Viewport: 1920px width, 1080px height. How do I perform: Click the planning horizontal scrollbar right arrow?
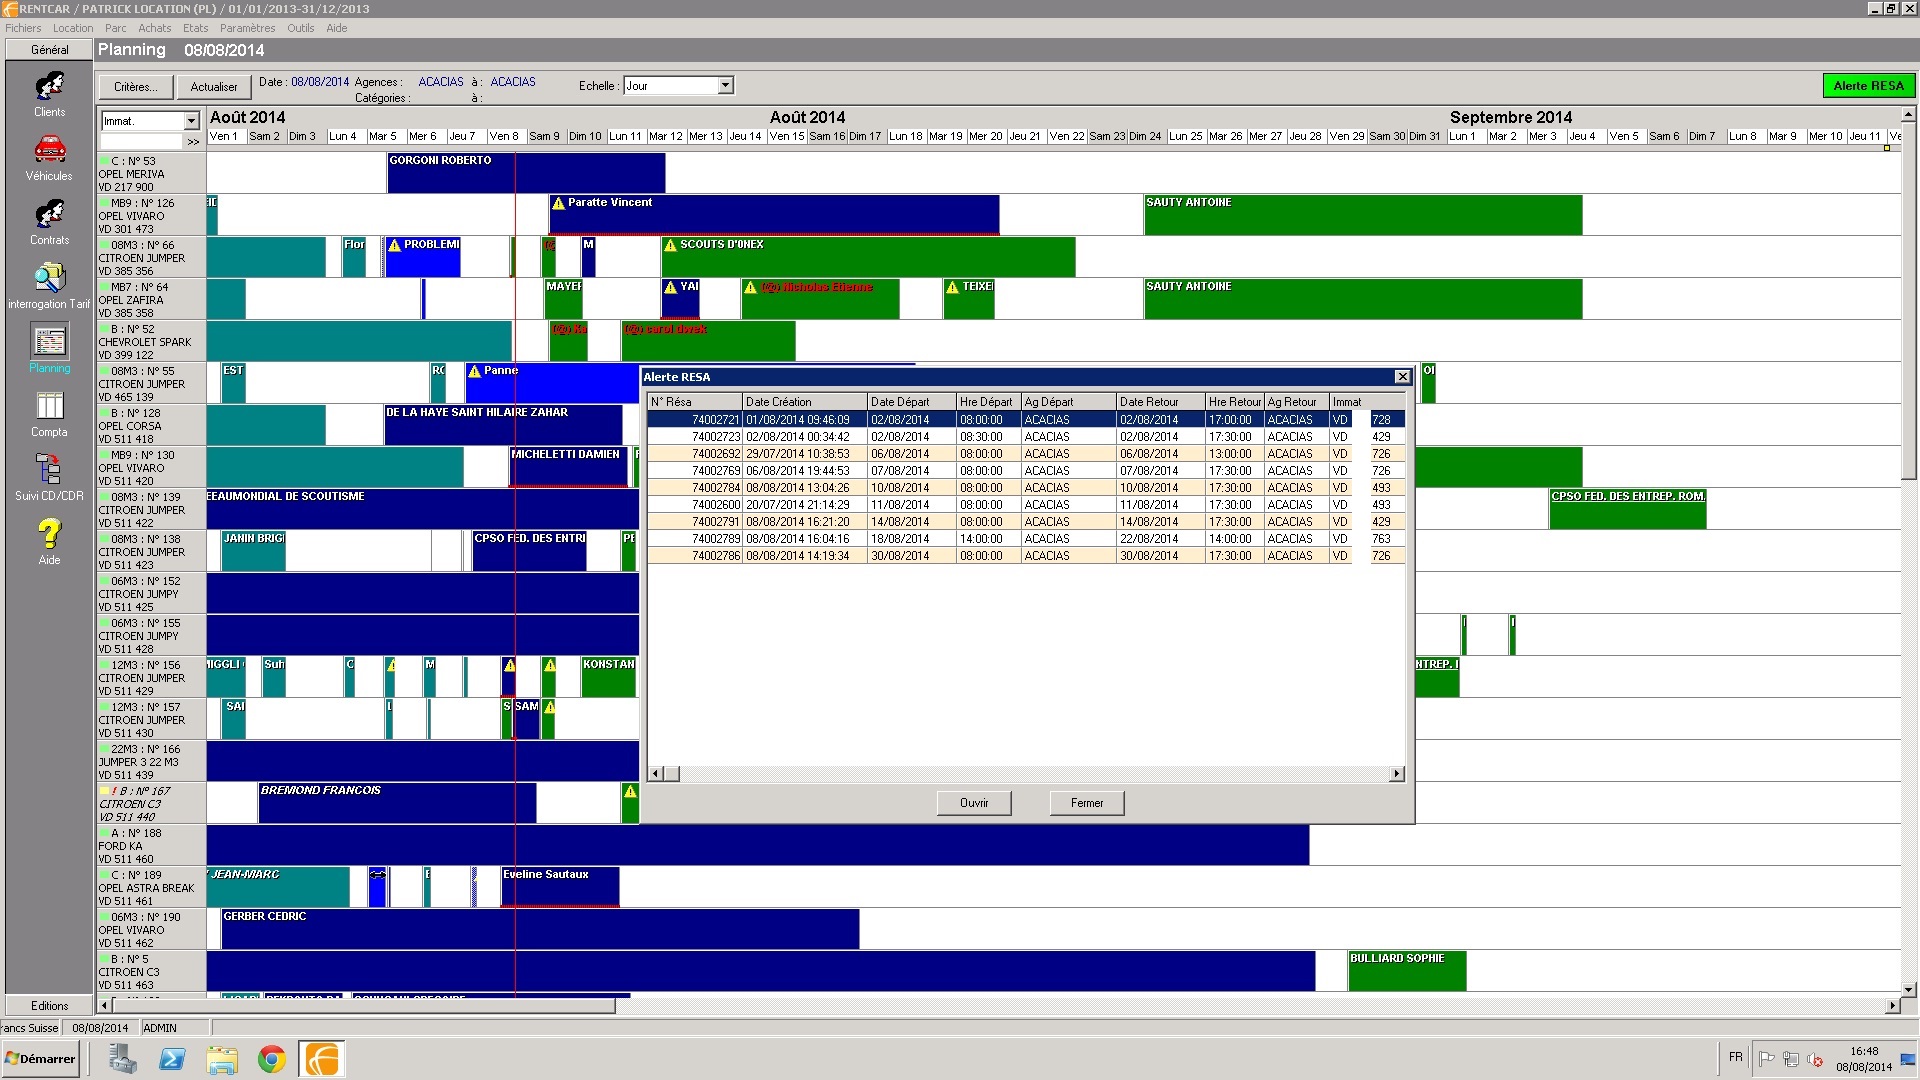[1892, 1006]
